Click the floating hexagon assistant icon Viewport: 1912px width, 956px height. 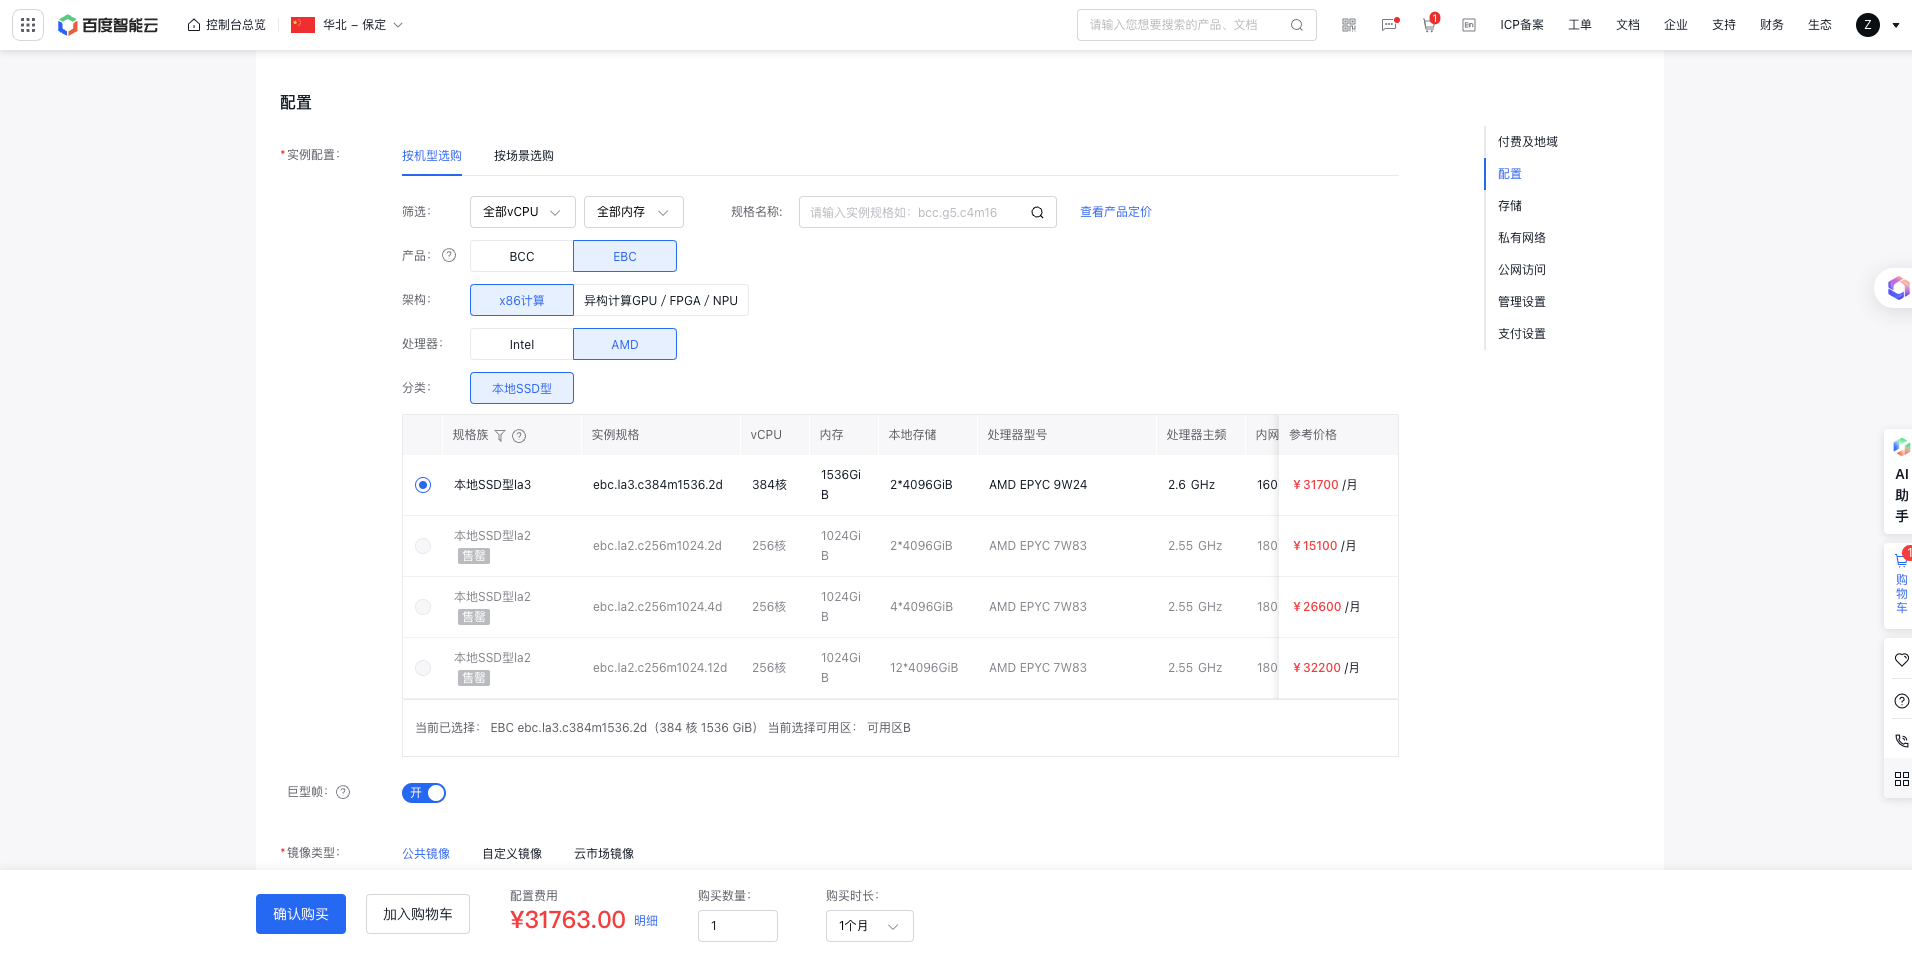[1896, 288]
